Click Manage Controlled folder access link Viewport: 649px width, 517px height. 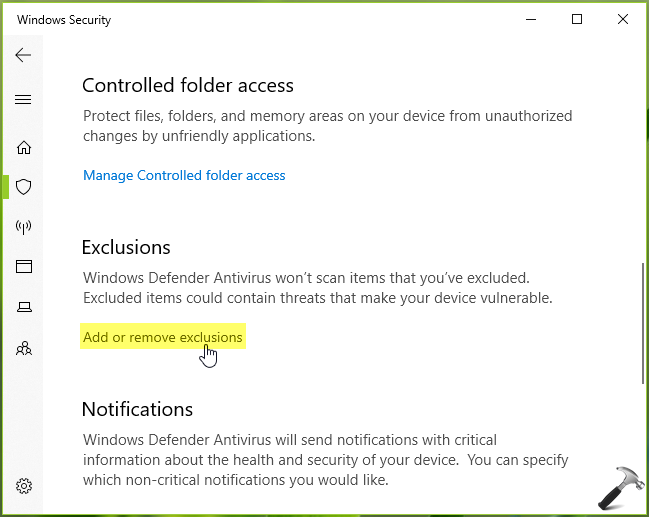(x=184, y=176)
